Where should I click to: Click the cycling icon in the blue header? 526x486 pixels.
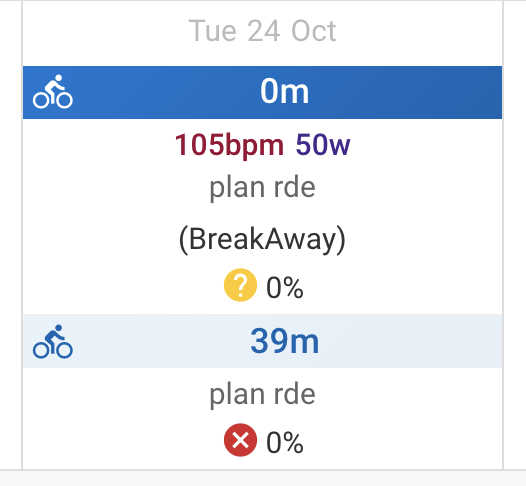pyautogui.click(x=53, y=92)
